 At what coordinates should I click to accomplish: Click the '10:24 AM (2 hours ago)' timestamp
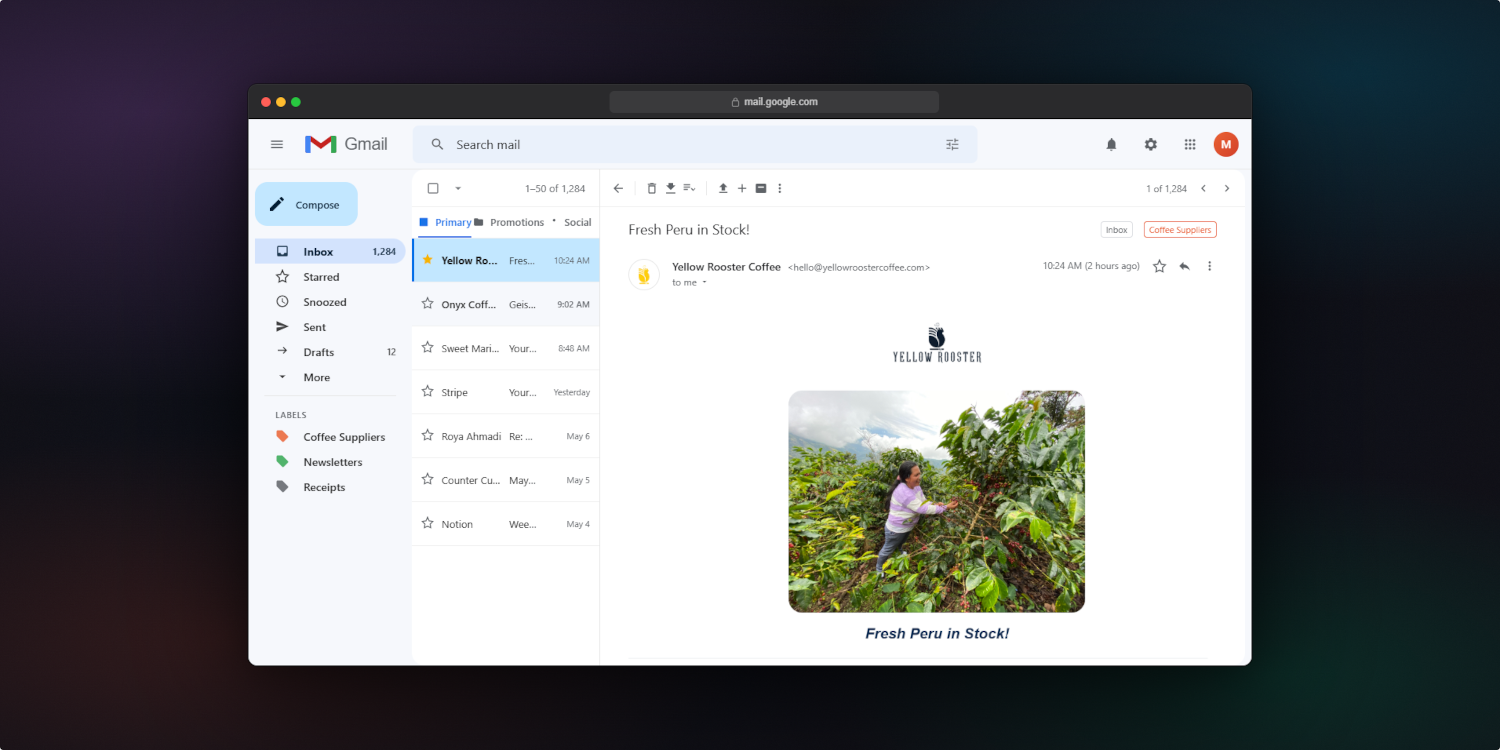tap(1091, 266)
